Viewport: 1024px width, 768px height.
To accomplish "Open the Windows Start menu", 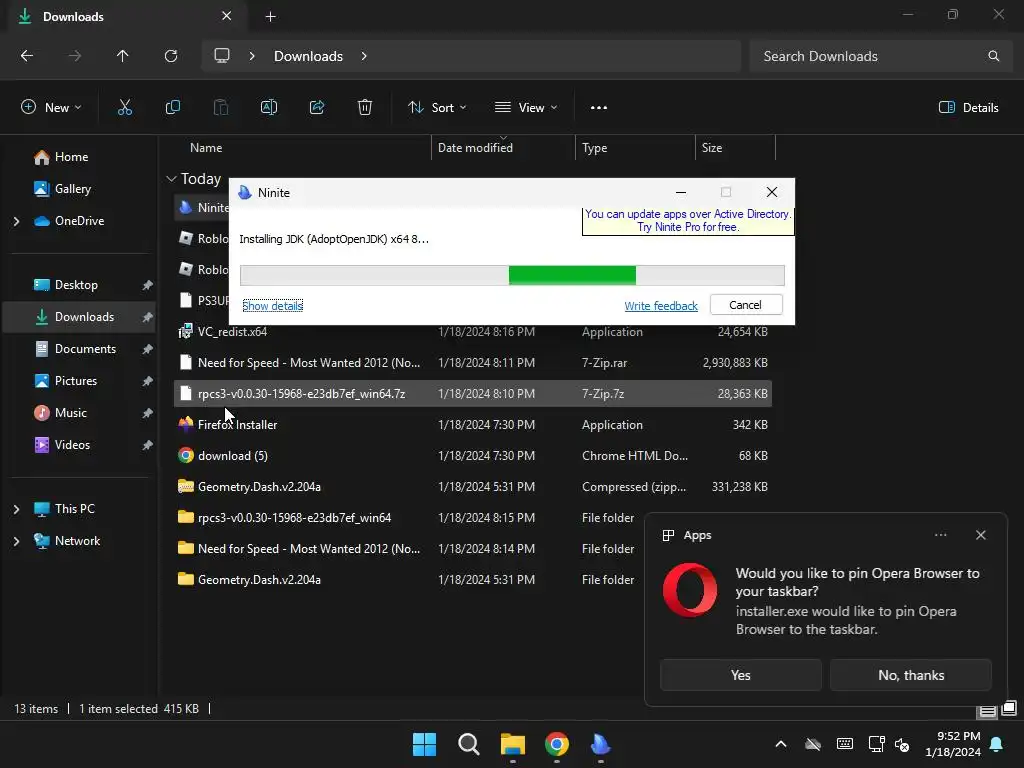I will (x=424, y=744).
